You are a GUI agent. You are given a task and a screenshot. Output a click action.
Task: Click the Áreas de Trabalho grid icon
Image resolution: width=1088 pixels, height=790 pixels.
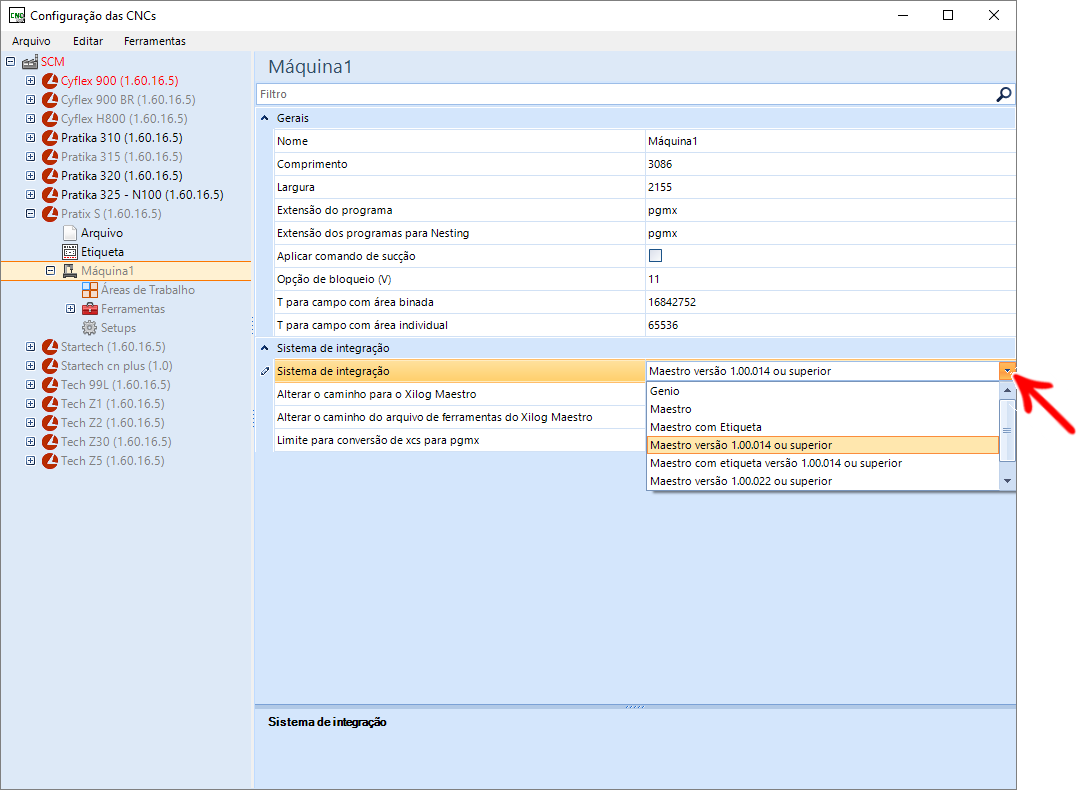coord(90,290)
